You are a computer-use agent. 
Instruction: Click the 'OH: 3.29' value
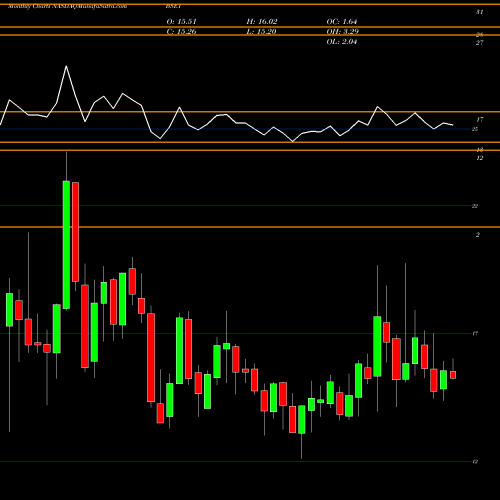(x=342, y=32)
